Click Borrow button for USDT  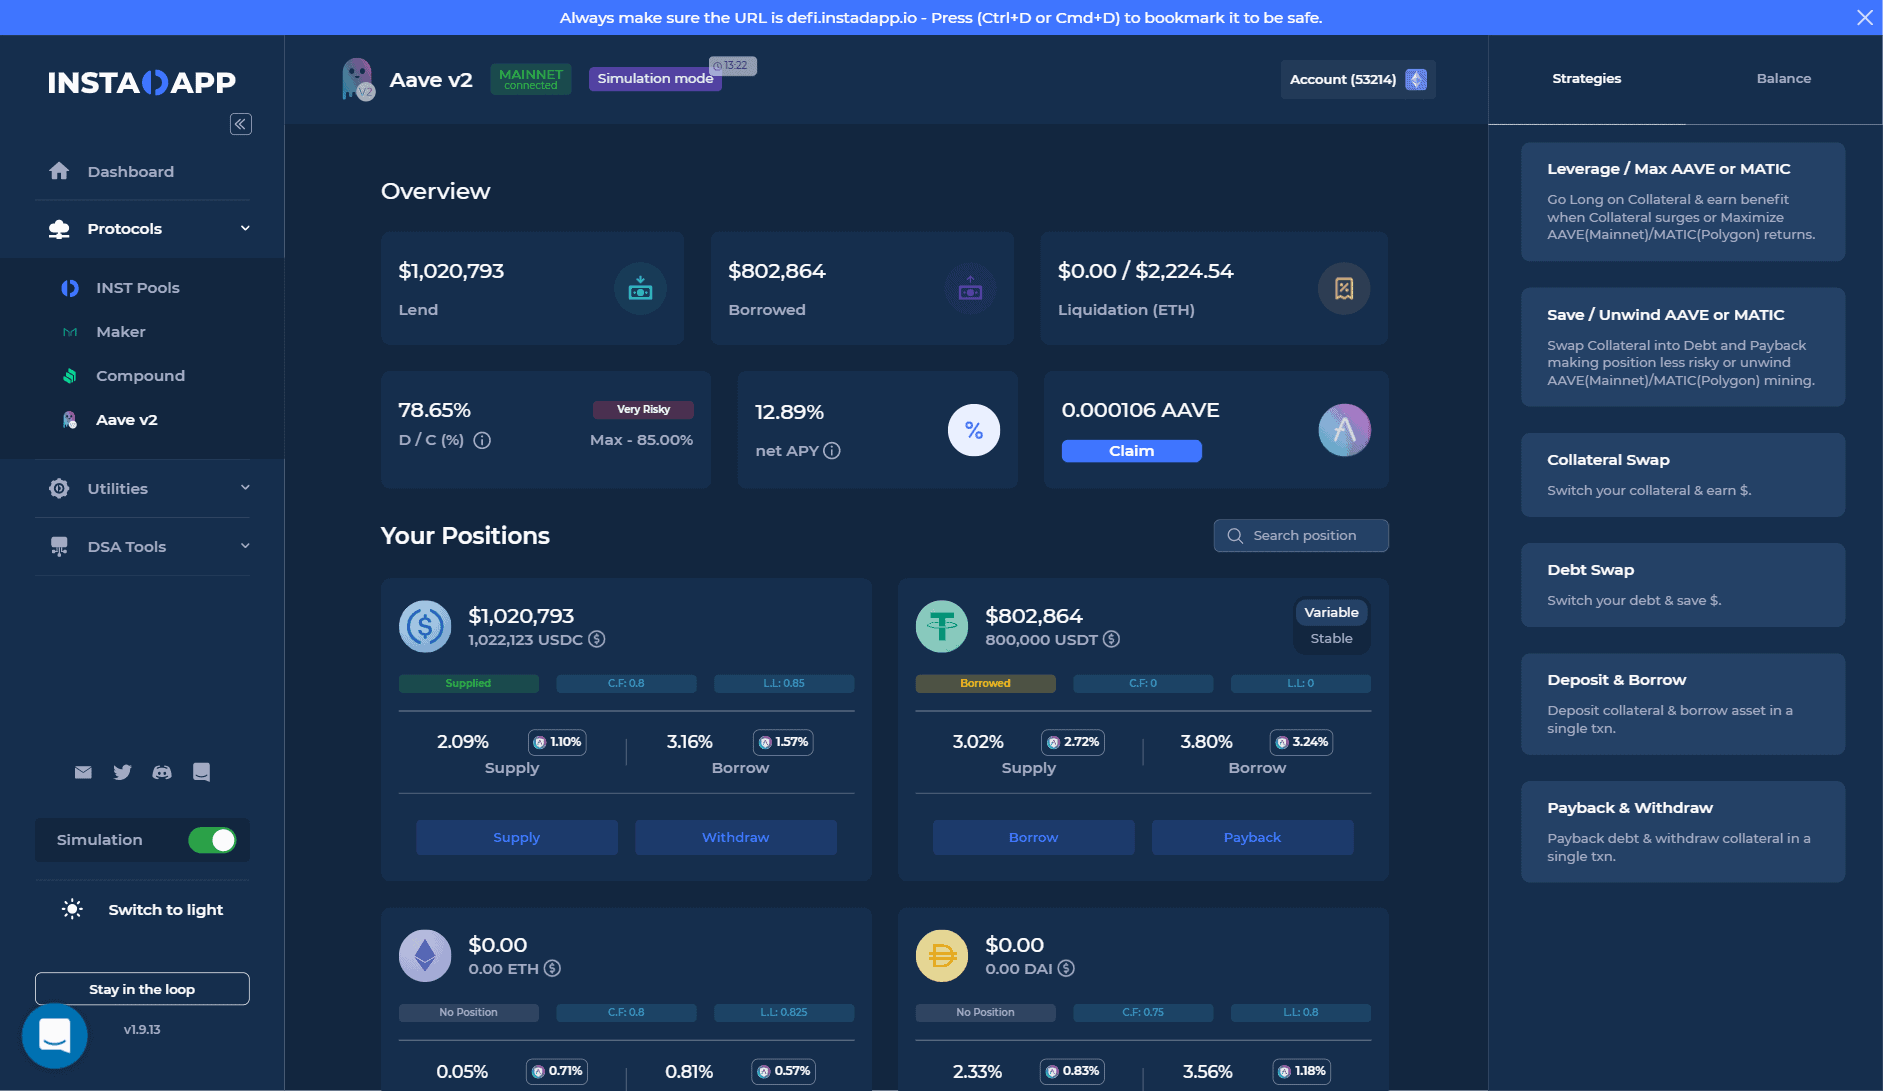point(1033,837)
